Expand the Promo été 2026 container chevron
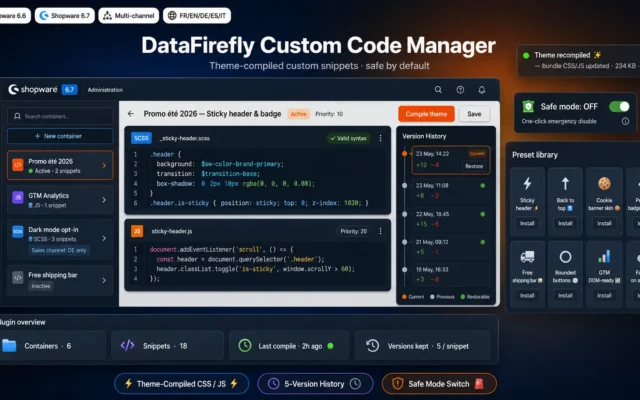Viewport: 640px width, 400px height. (104, 165)
